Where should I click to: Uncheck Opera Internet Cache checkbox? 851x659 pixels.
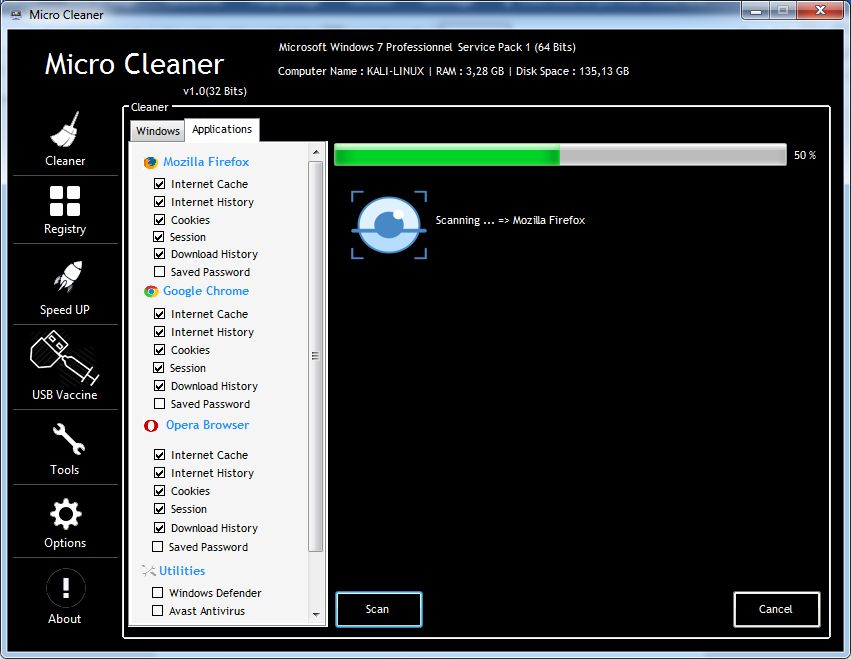click(x=160, y=454)
